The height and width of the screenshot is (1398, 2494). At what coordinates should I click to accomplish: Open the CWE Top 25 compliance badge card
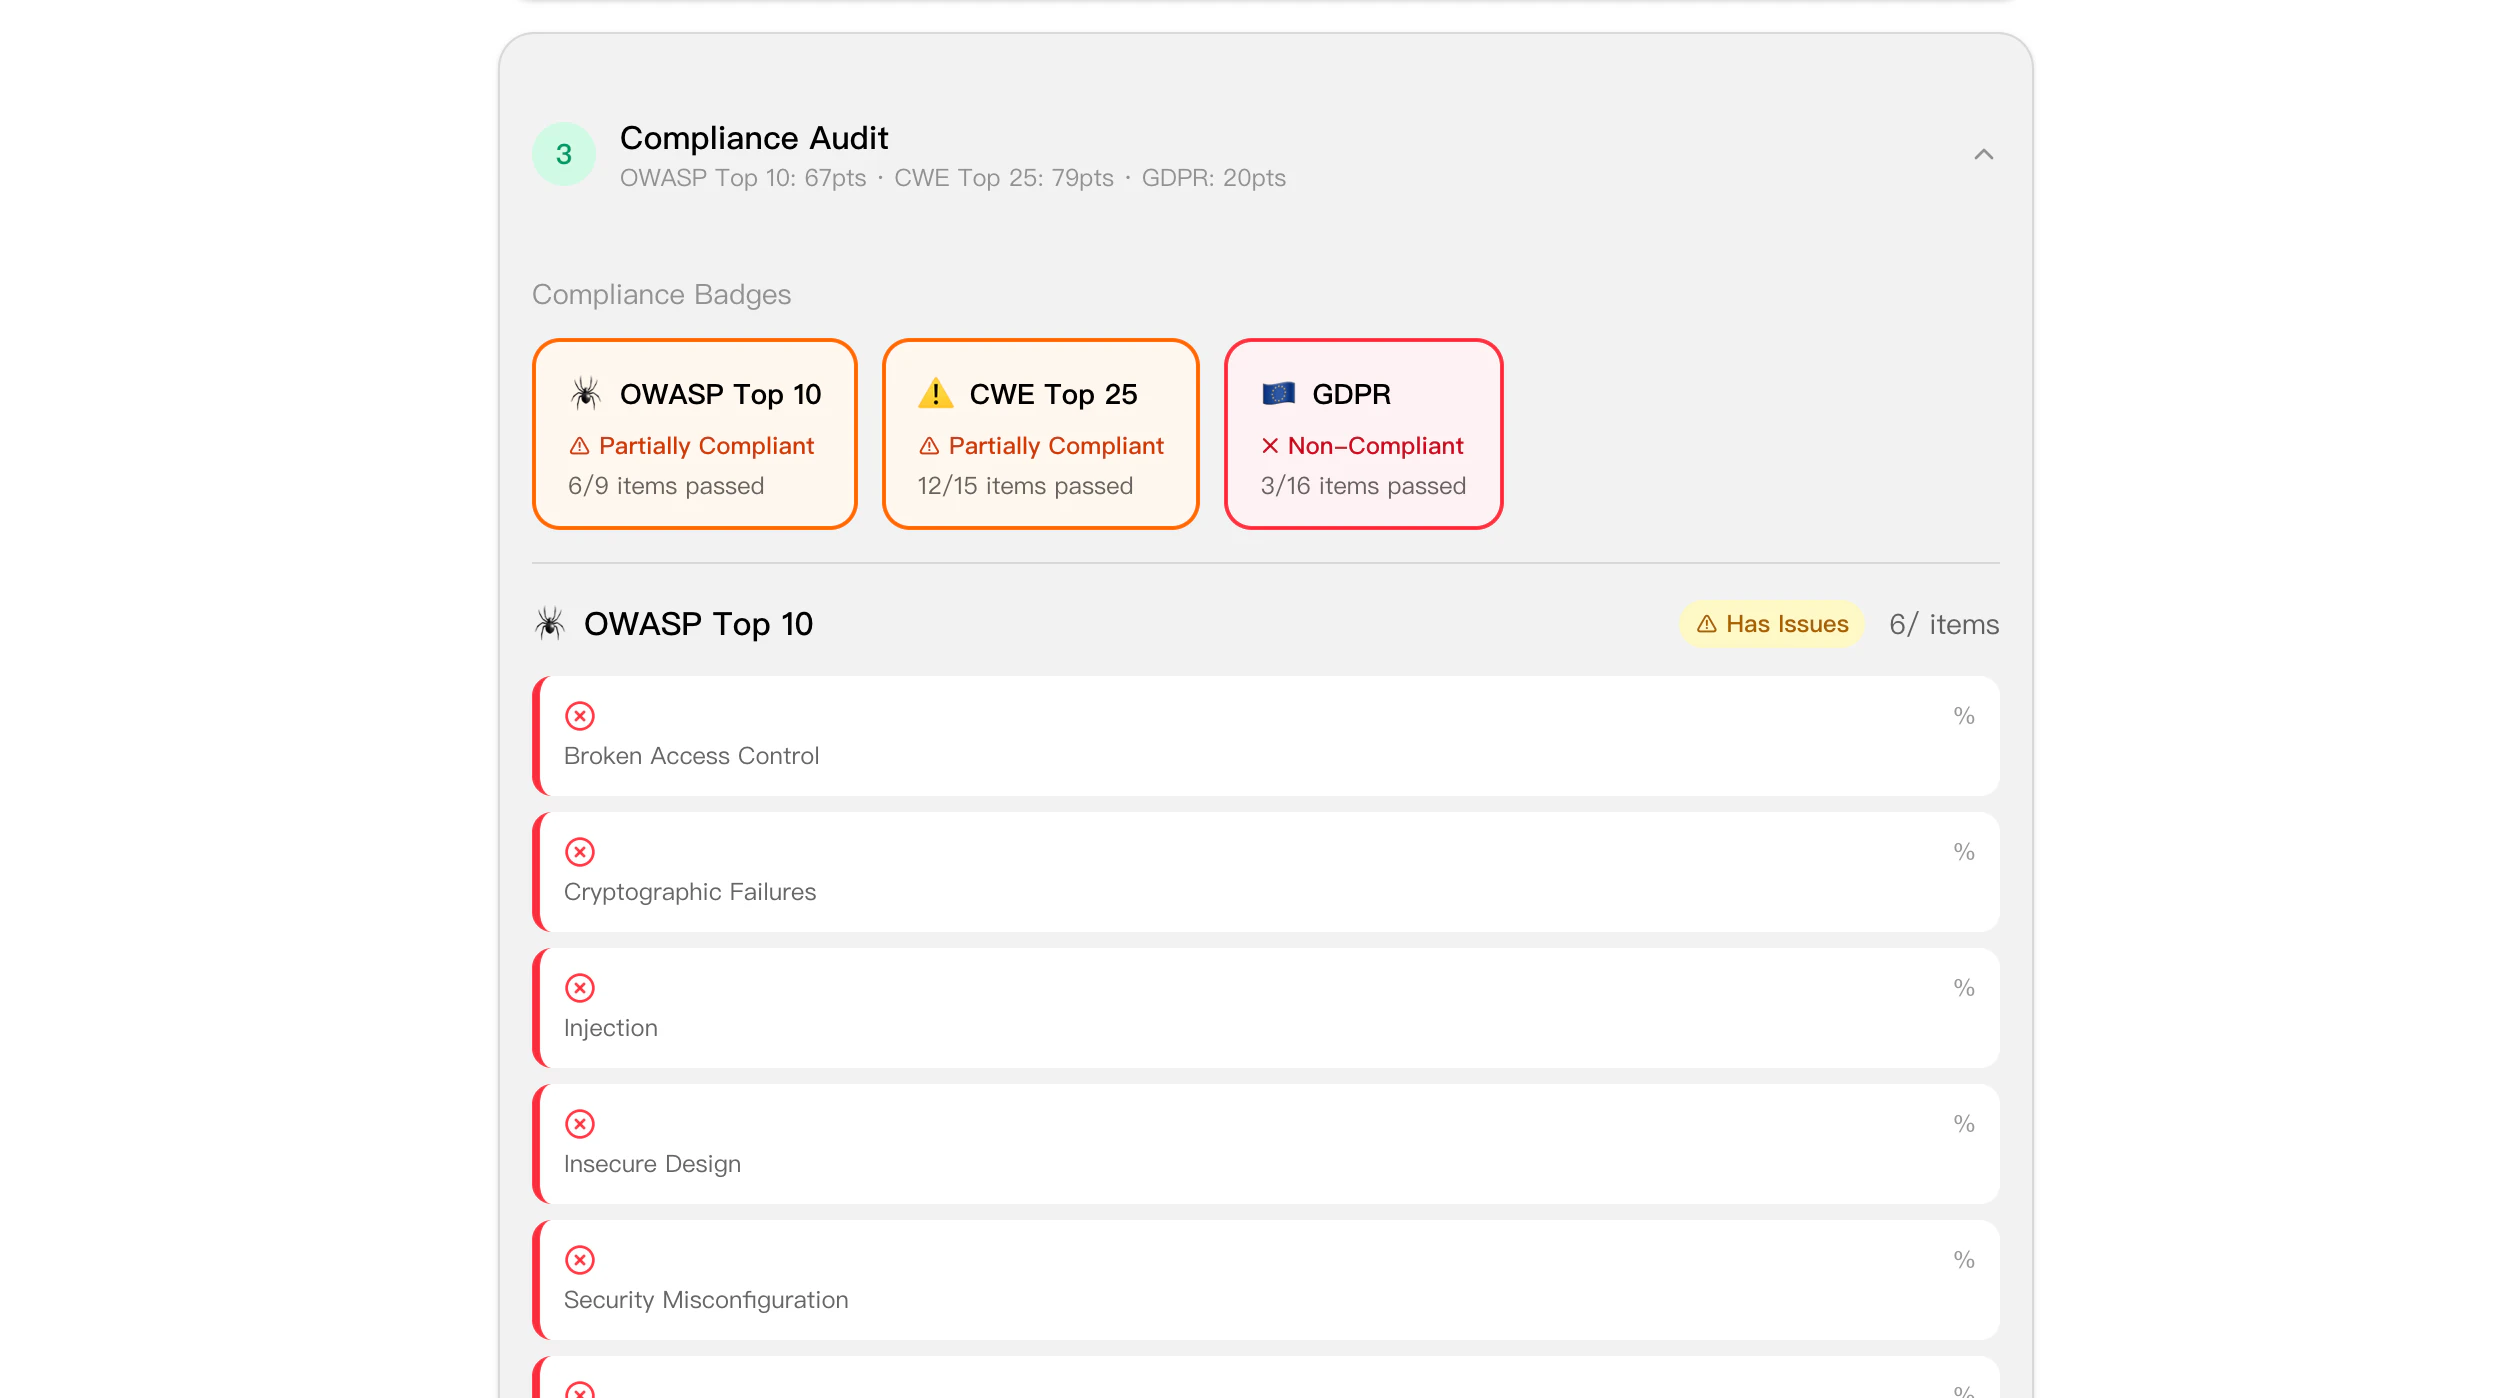pyautogui.click(x=1040, y=434)
